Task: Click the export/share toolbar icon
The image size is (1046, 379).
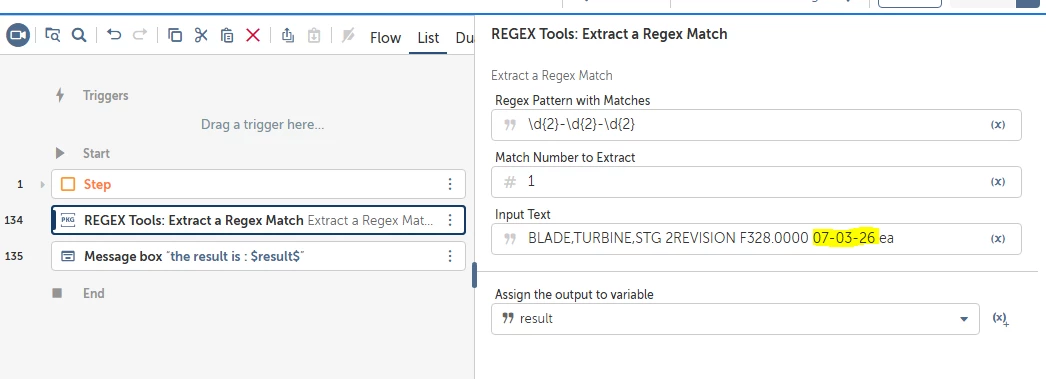Action: coord(288,35)
